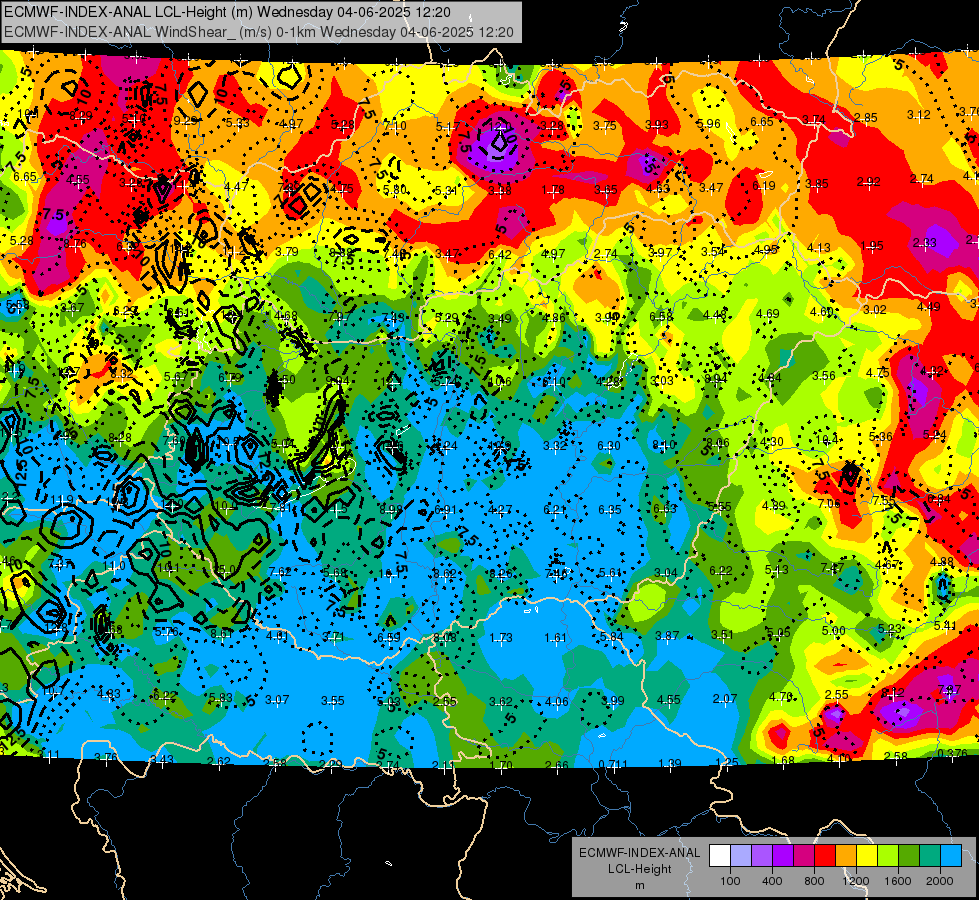The height and width of the screenshot is (900, 979).
Task: Click the legend title ECMWF-INDEX-ANAL
Action: (639, 853)
